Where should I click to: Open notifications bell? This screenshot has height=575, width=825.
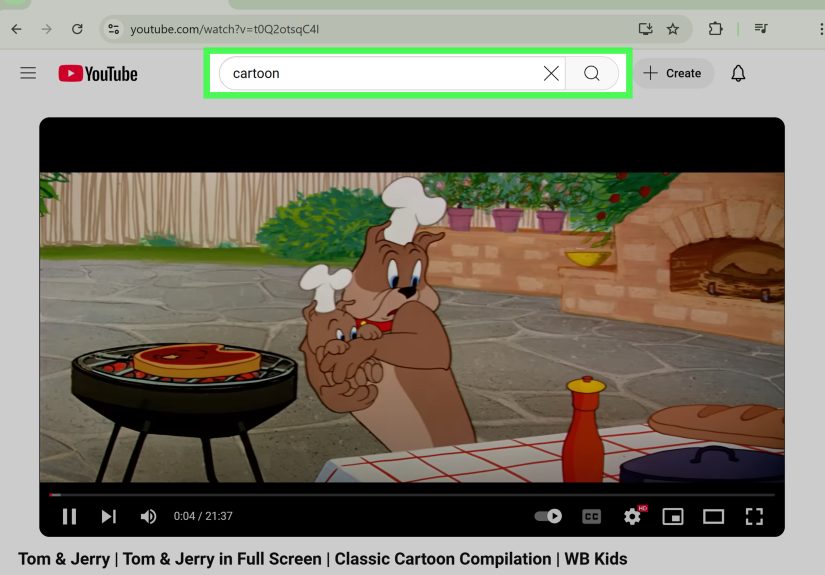[x=738, y=73]
